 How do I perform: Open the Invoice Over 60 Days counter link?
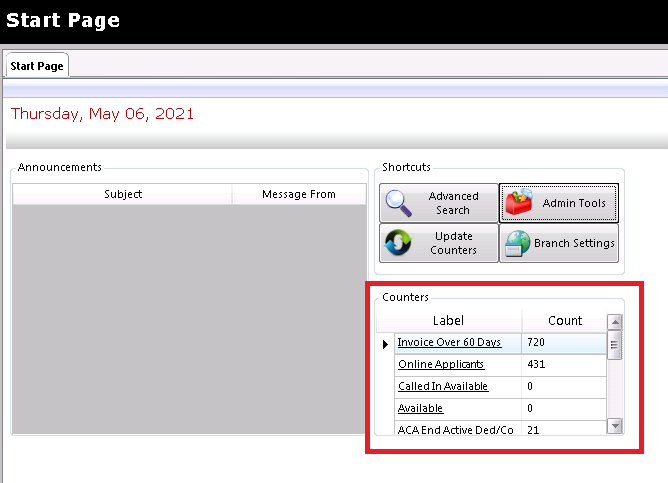449,342
